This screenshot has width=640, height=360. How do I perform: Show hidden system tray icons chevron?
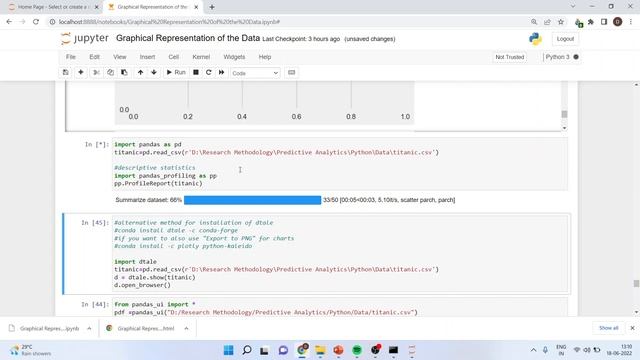[533, 350]
